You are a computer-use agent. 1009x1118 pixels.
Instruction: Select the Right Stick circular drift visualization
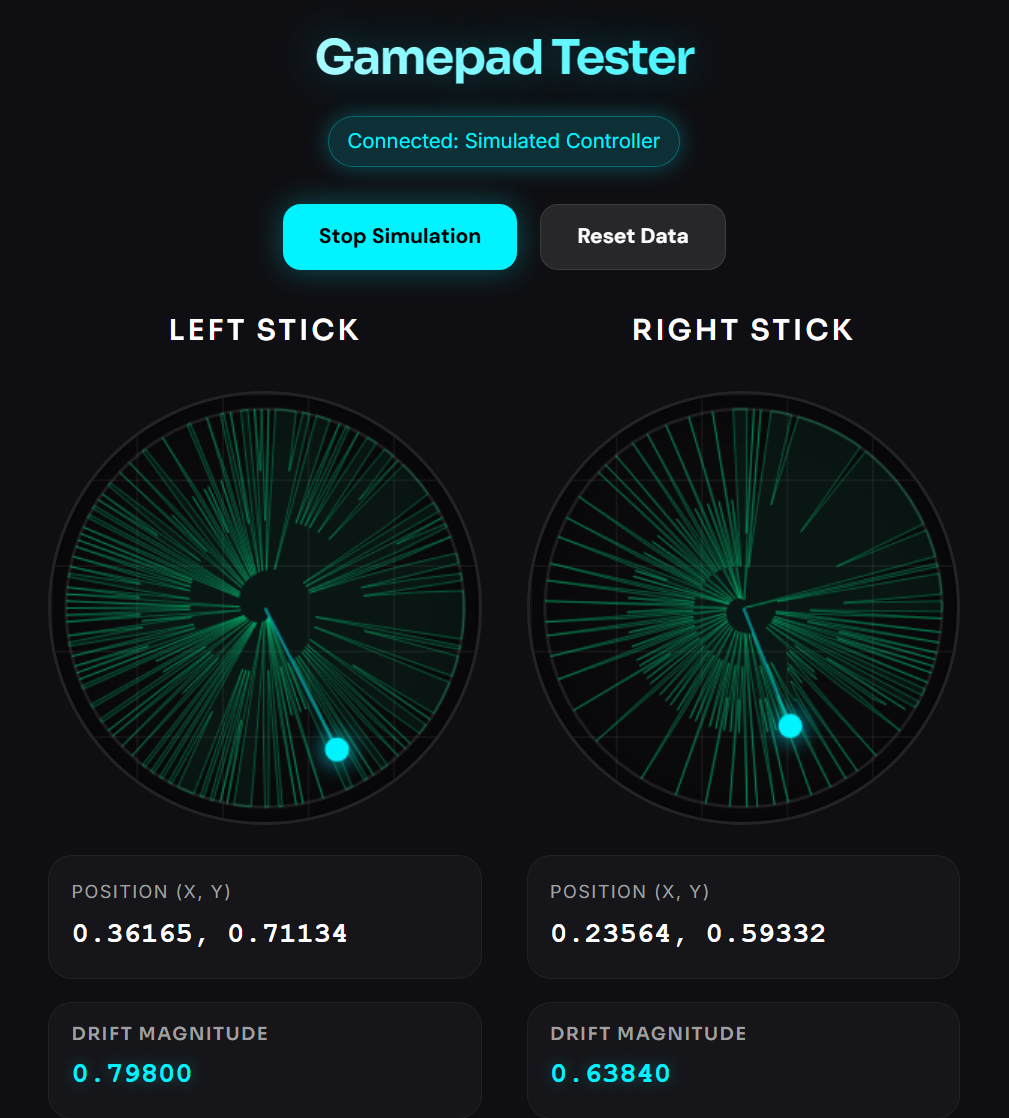coord(743,605)
